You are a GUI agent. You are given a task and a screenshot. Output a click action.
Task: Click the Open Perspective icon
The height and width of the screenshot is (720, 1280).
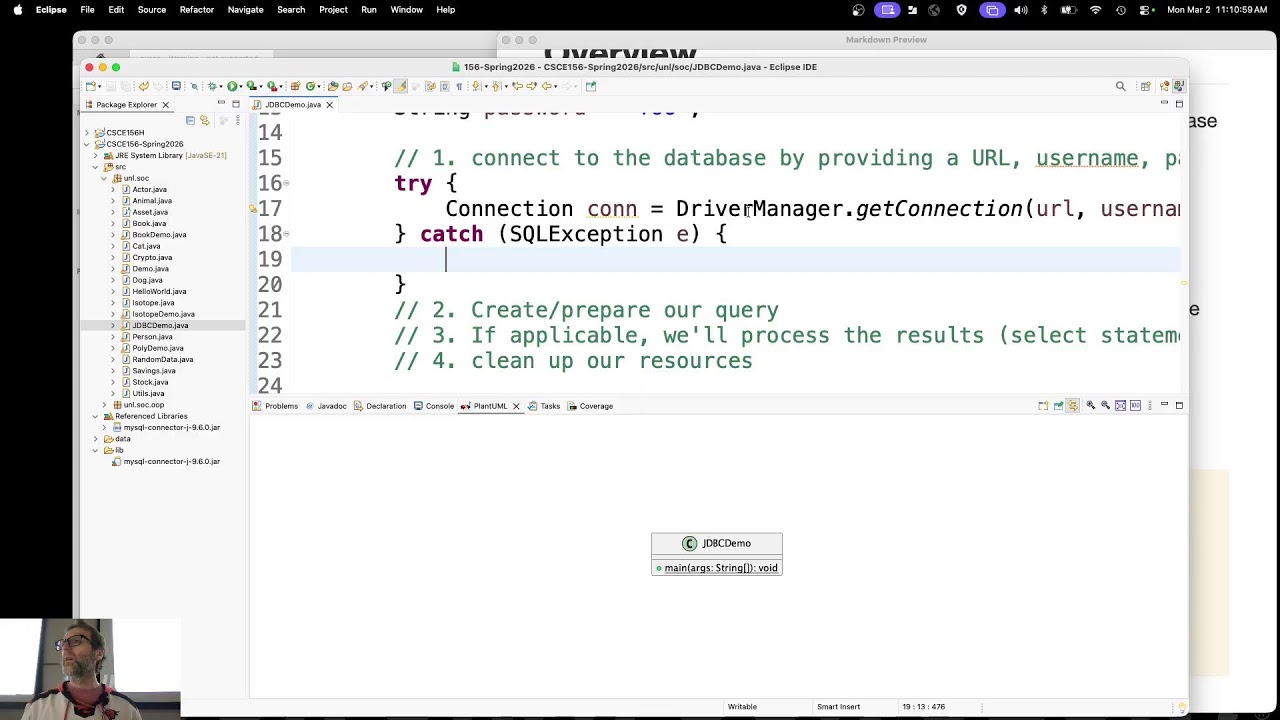pos(1145,87)
